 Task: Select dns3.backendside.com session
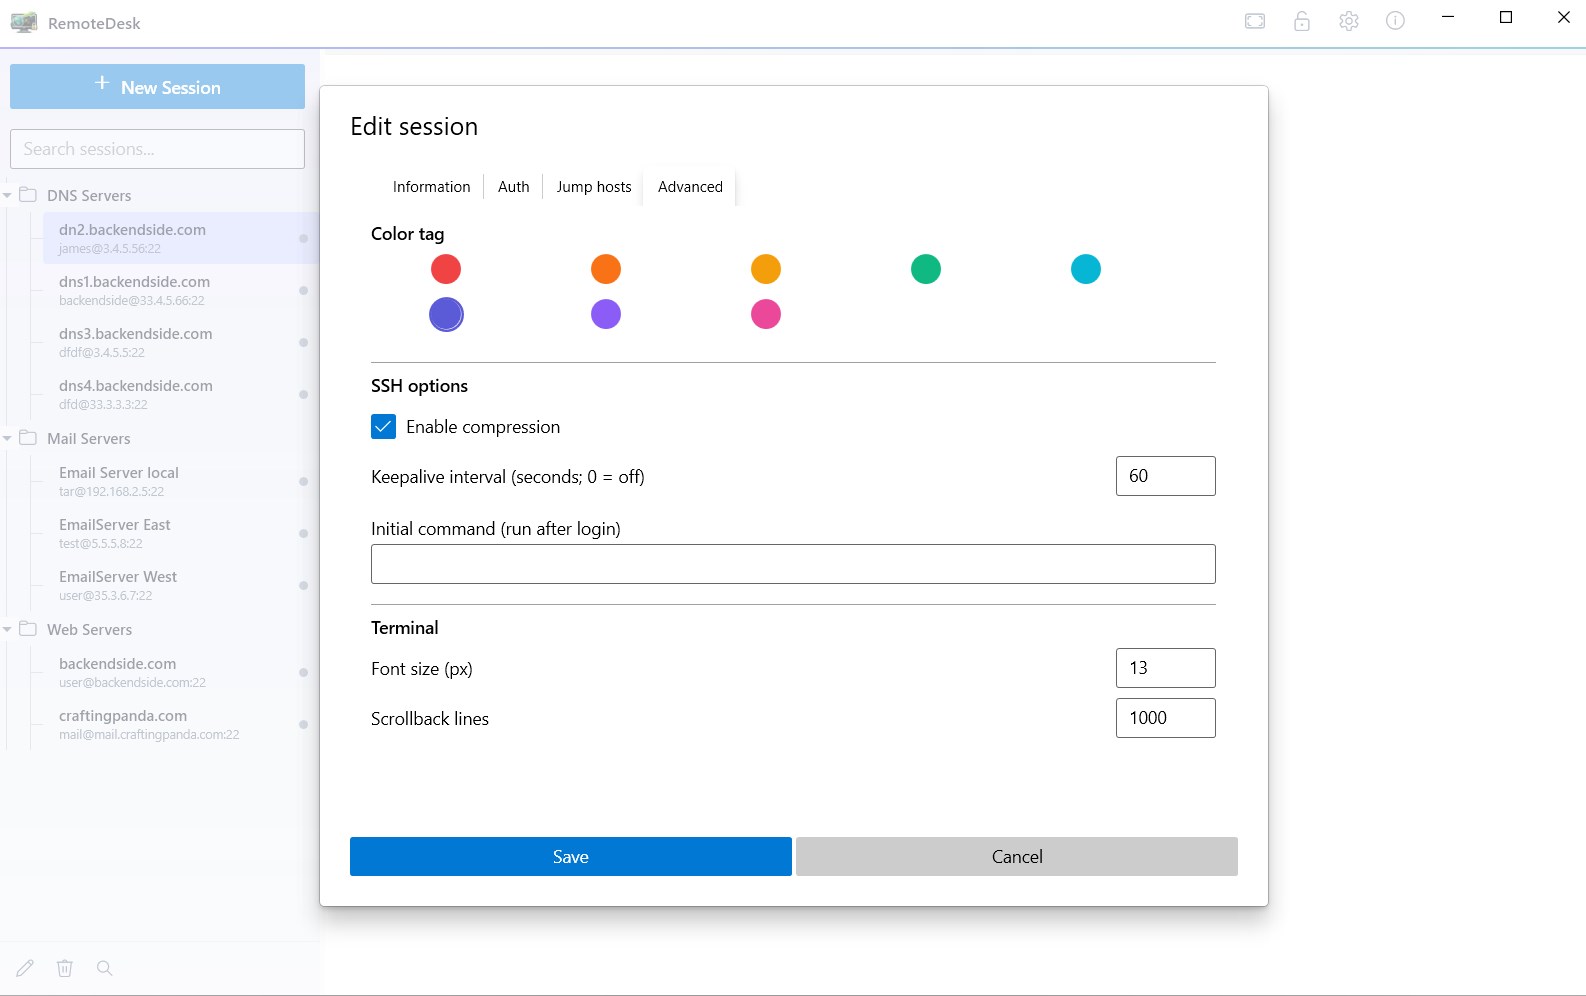(180, 342)
